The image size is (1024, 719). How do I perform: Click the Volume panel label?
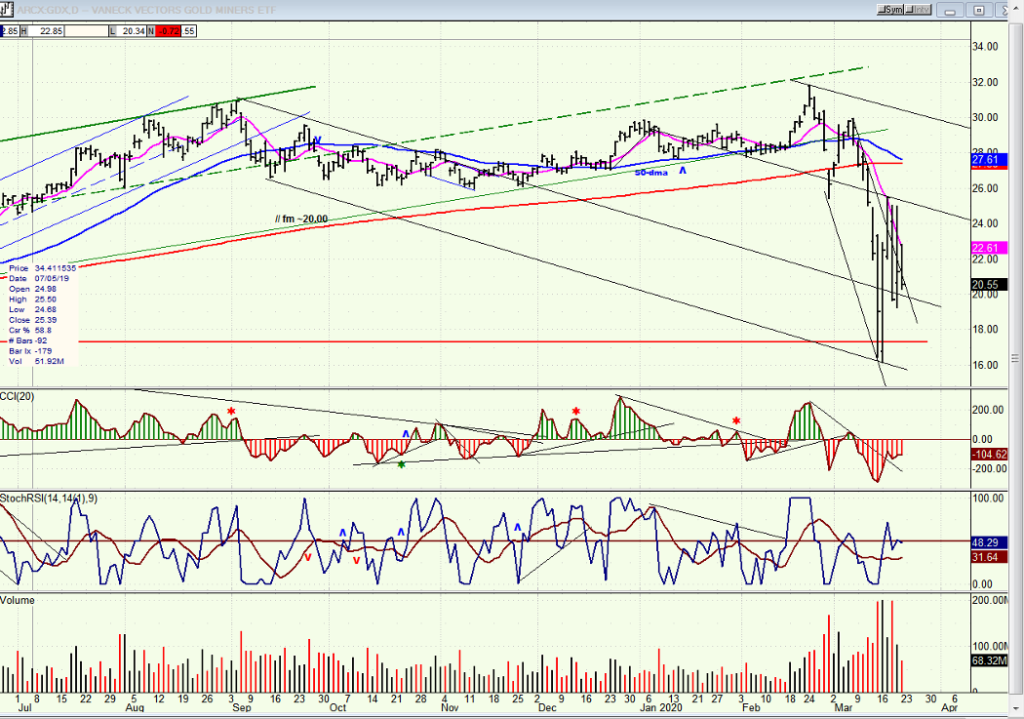click(x=18, y=600)
